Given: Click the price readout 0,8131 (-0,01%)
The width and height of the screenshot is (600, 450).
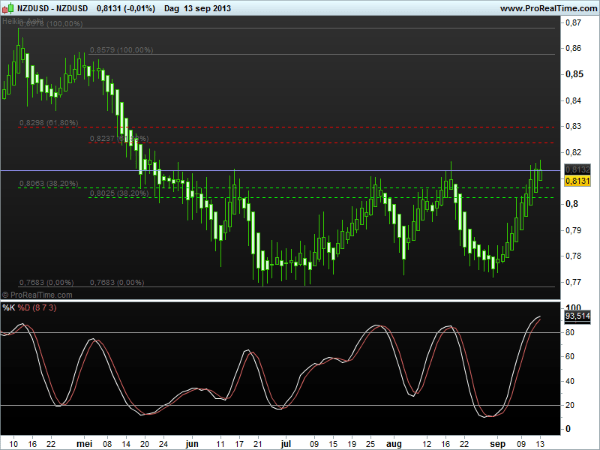Looking at the screenshot, I should [x=126, y=8].
